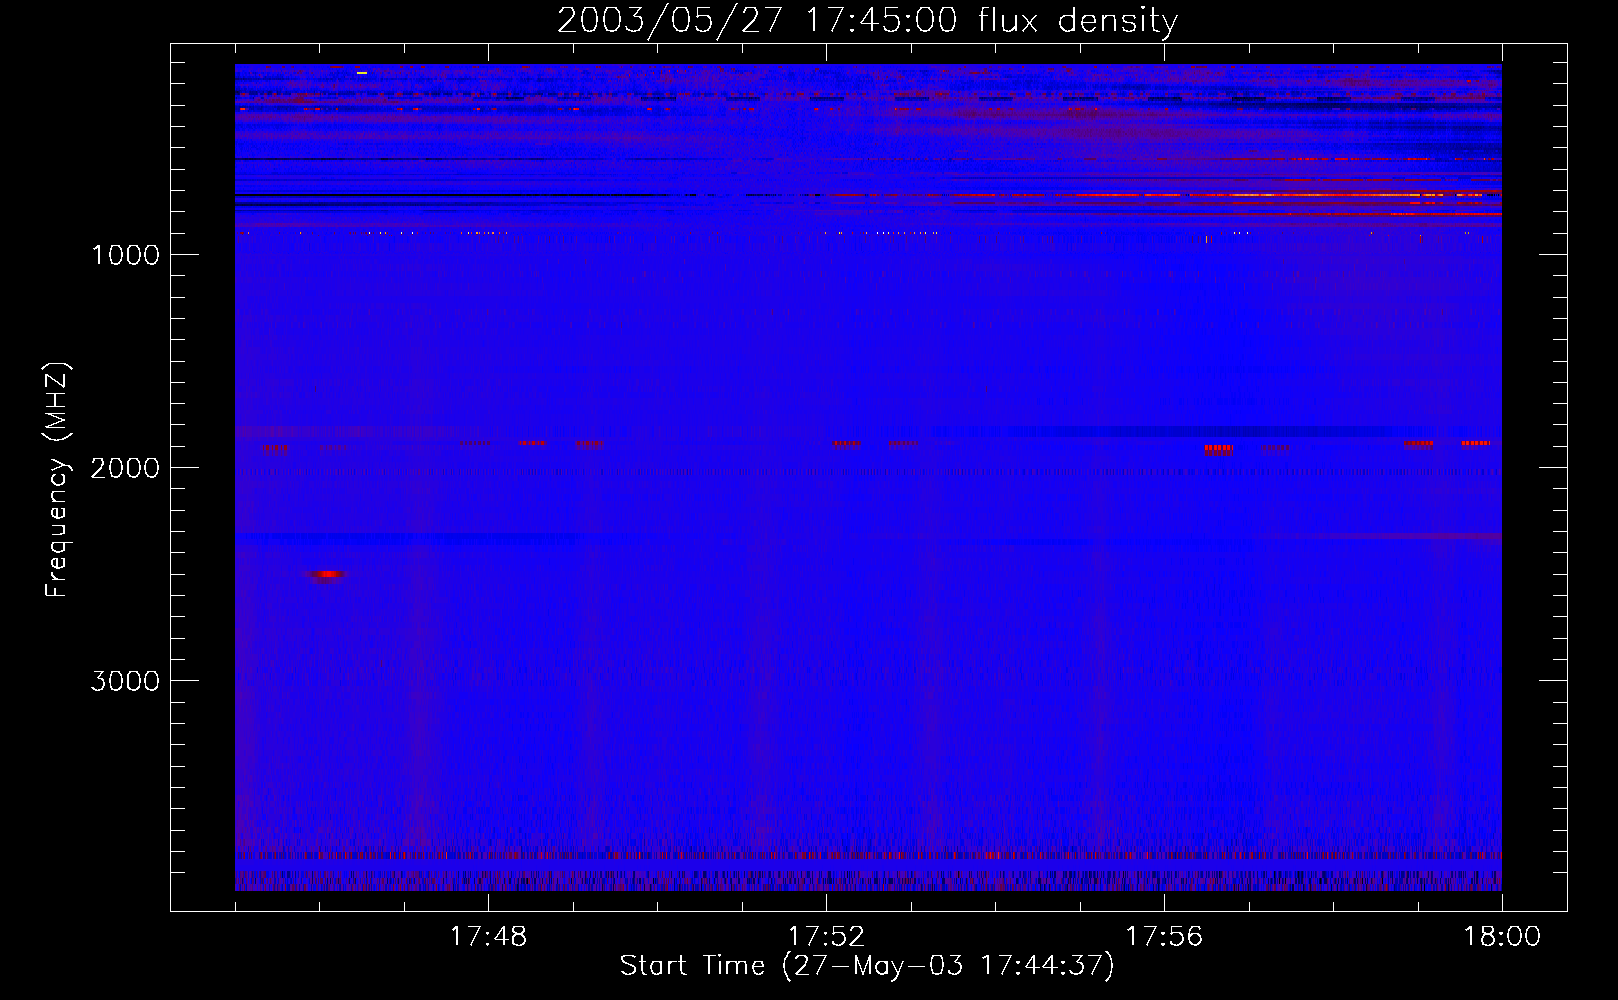Click the 3000 frequency axis value
The image size is (1618, 1000).
(x=125, y=681)
